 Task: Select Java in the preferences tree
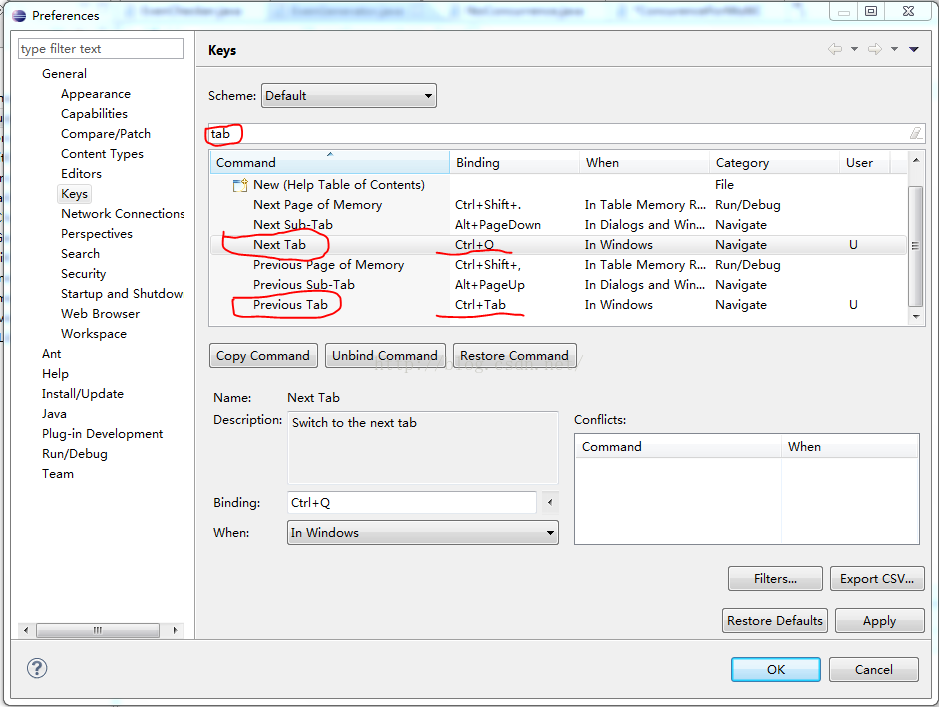(x=54, y=414)
